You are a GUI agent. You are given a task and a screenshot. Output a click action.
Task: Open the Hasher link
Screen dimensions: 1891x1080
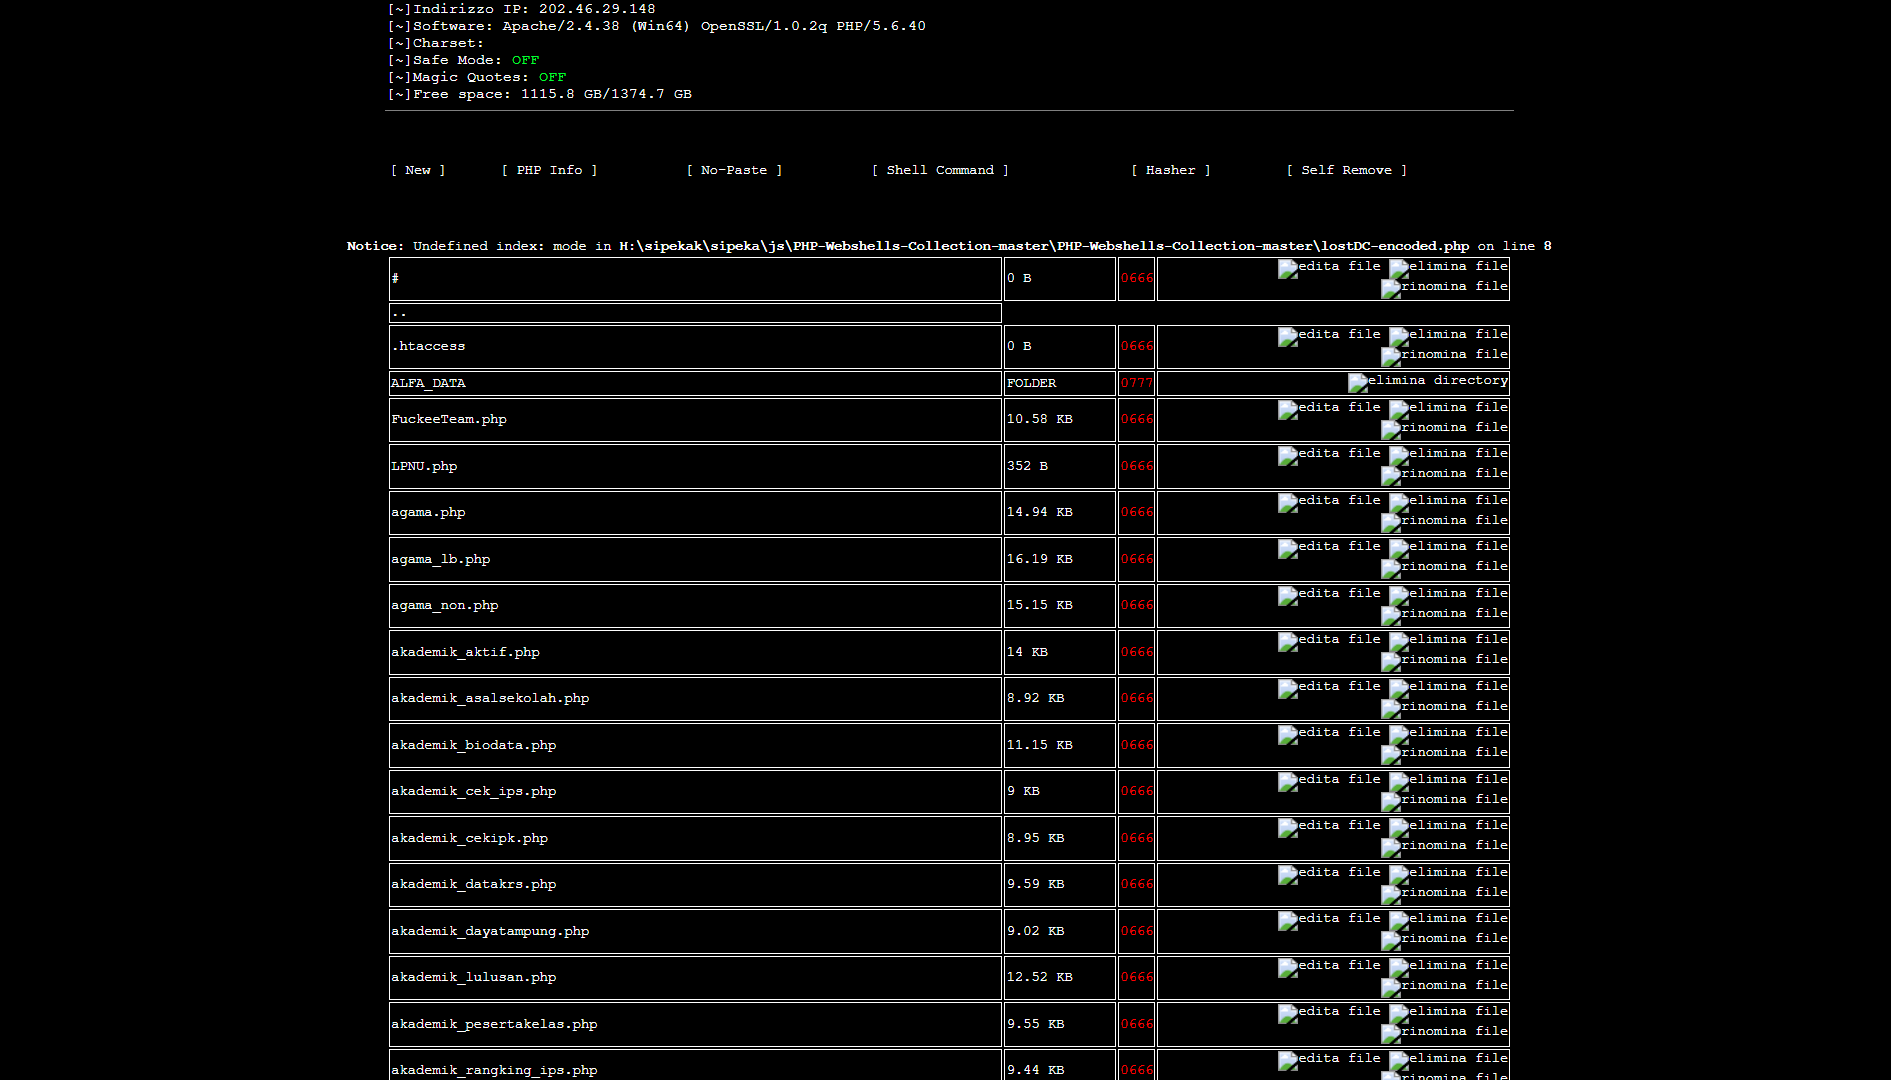[x=1170, y=170]
